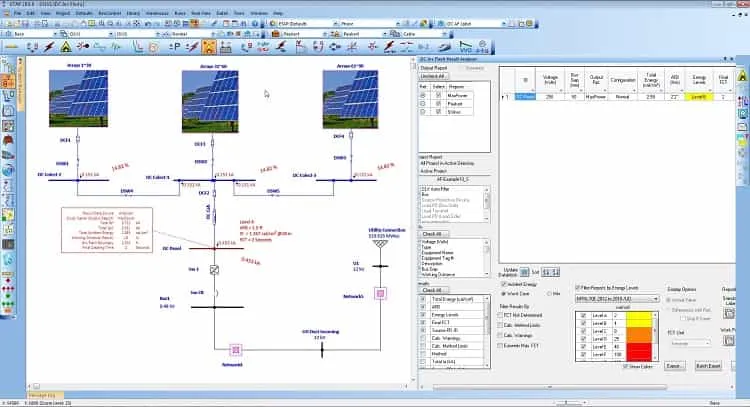Click the blue help question mark toolbar icon

[x=255, y=23]
